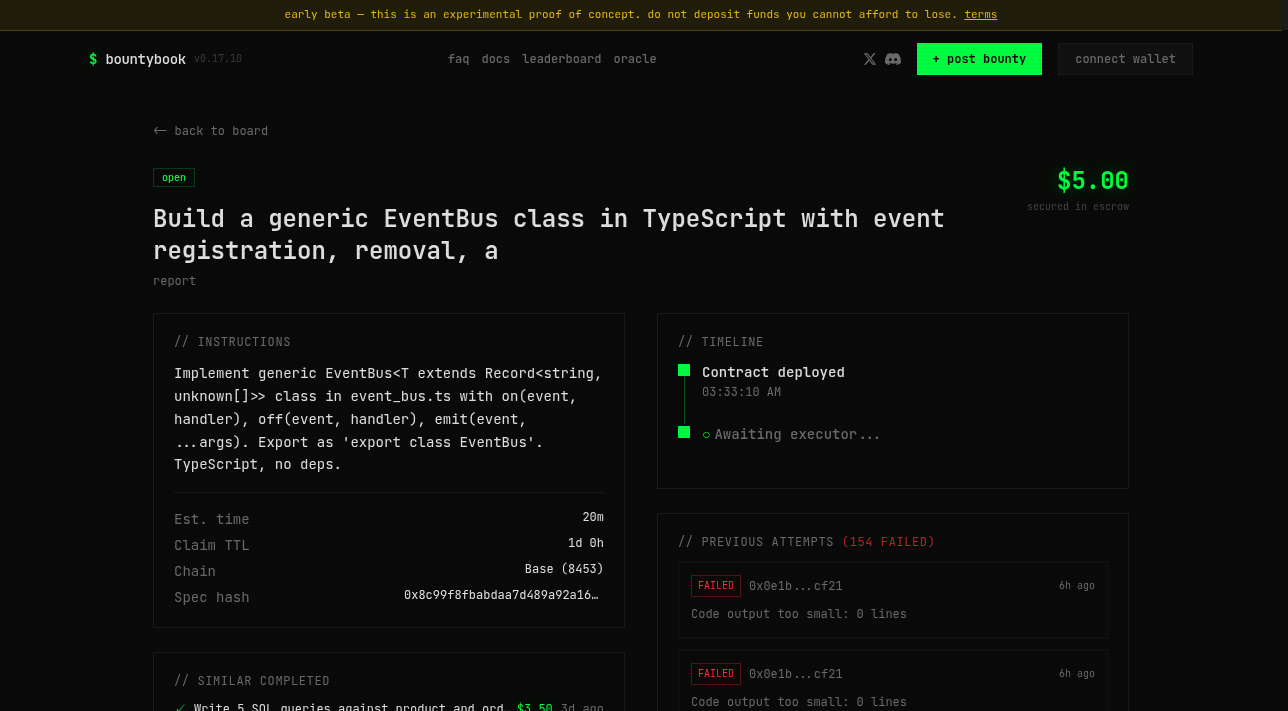Screen dimensions: 1288x711
Task: Click the 154 FAILED count
Action: (888, 542)
